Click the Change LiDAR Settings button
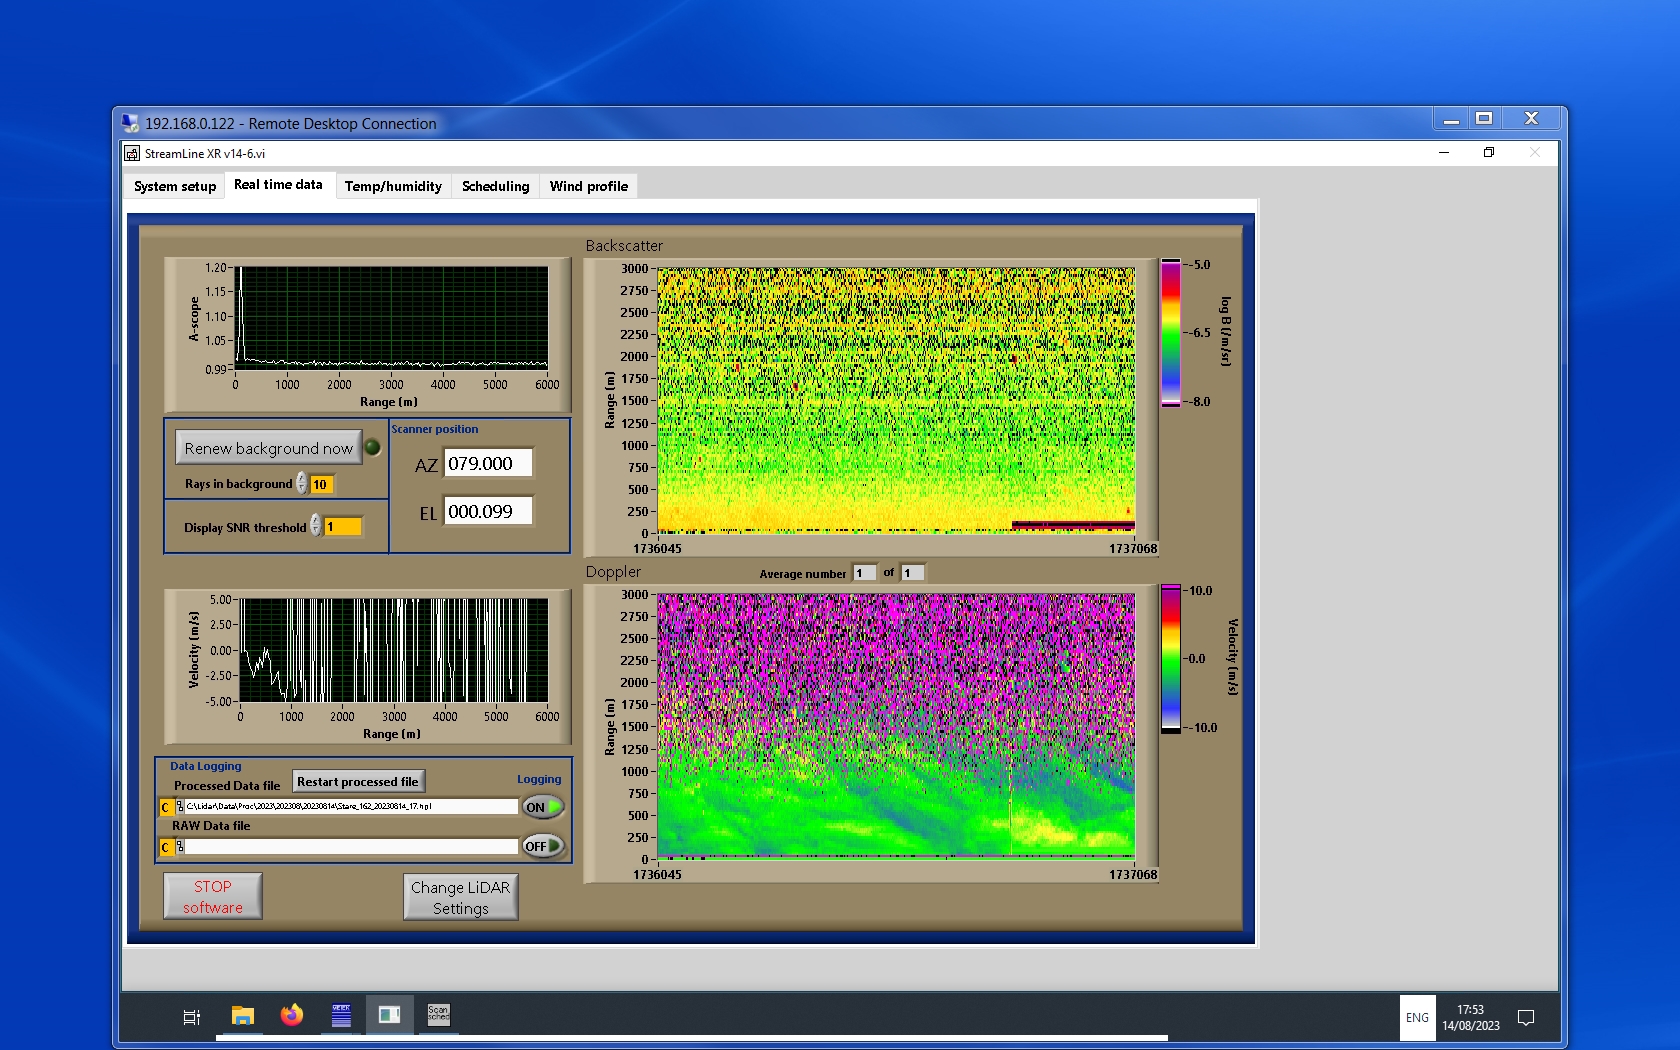Viewport: 1680px width, 1050px height. pos(460,897)
